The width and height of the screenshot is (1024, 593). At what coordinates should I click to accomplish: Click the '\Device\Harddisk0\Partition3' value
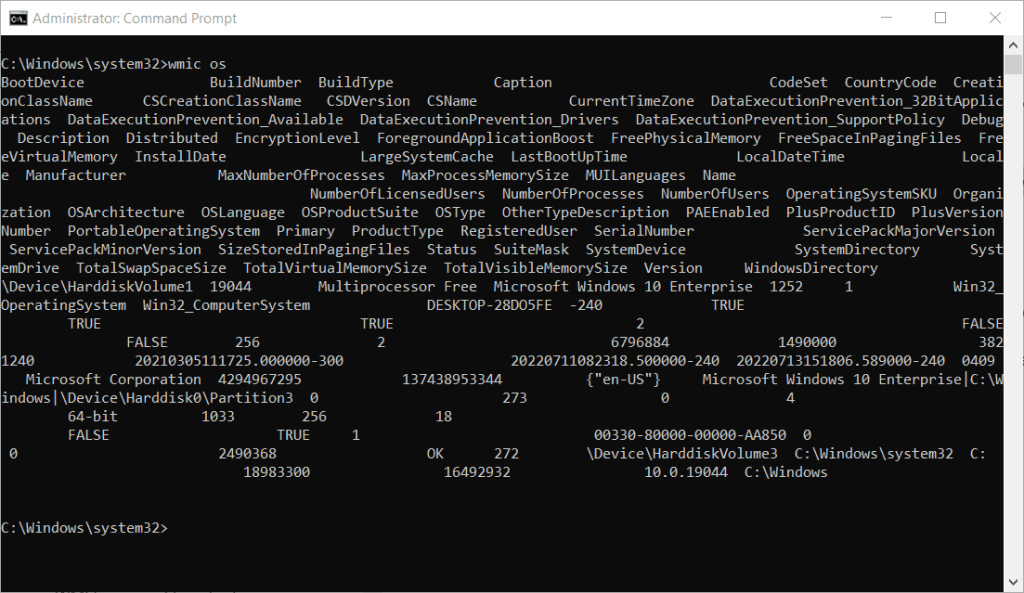[176, 398]
